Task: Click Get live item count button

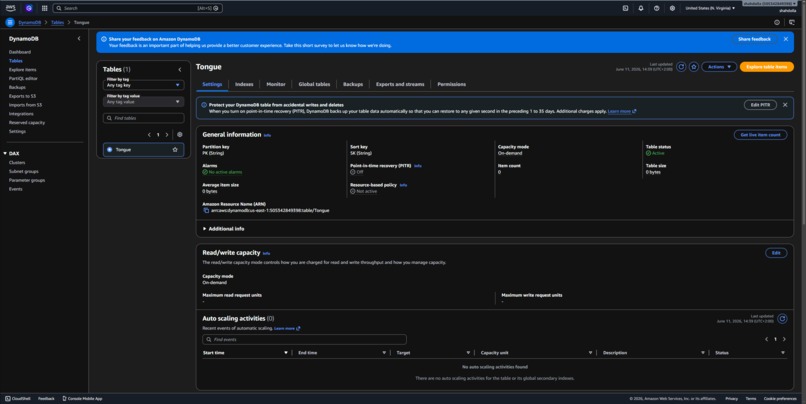Action: [x=760, y=135]
